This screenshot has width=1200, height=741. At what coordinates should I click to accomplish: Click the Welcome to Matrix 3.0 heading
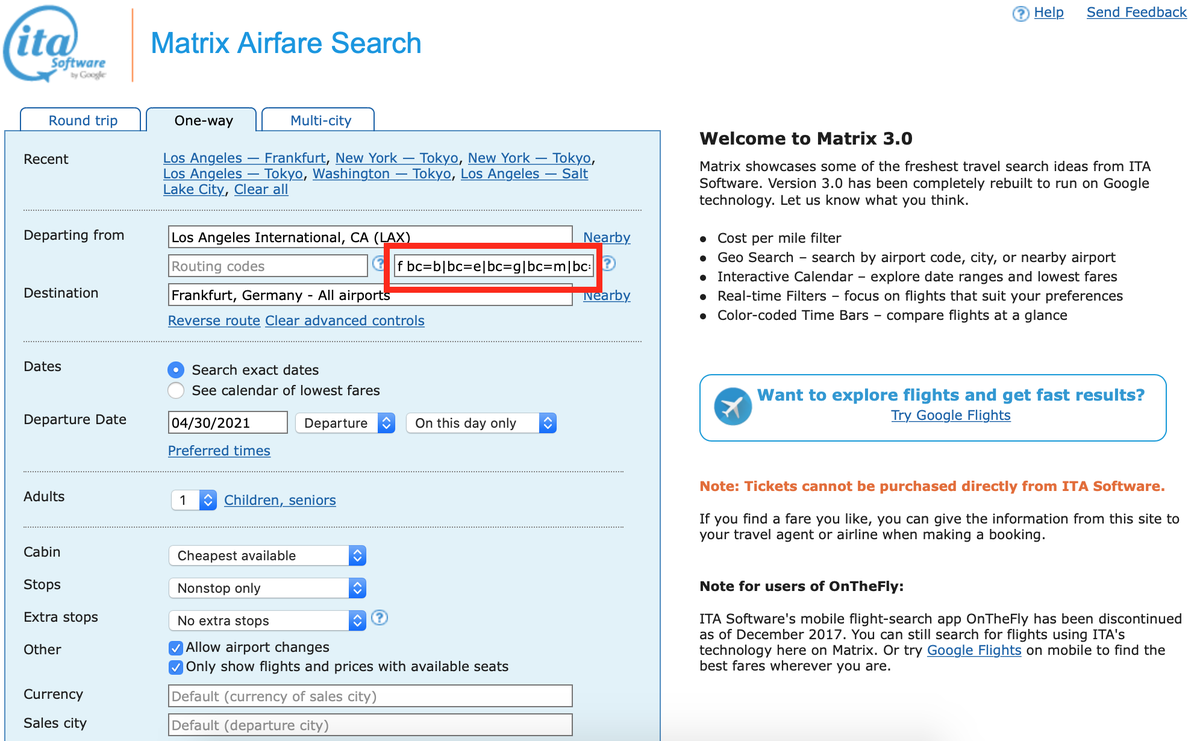(806, 139)
